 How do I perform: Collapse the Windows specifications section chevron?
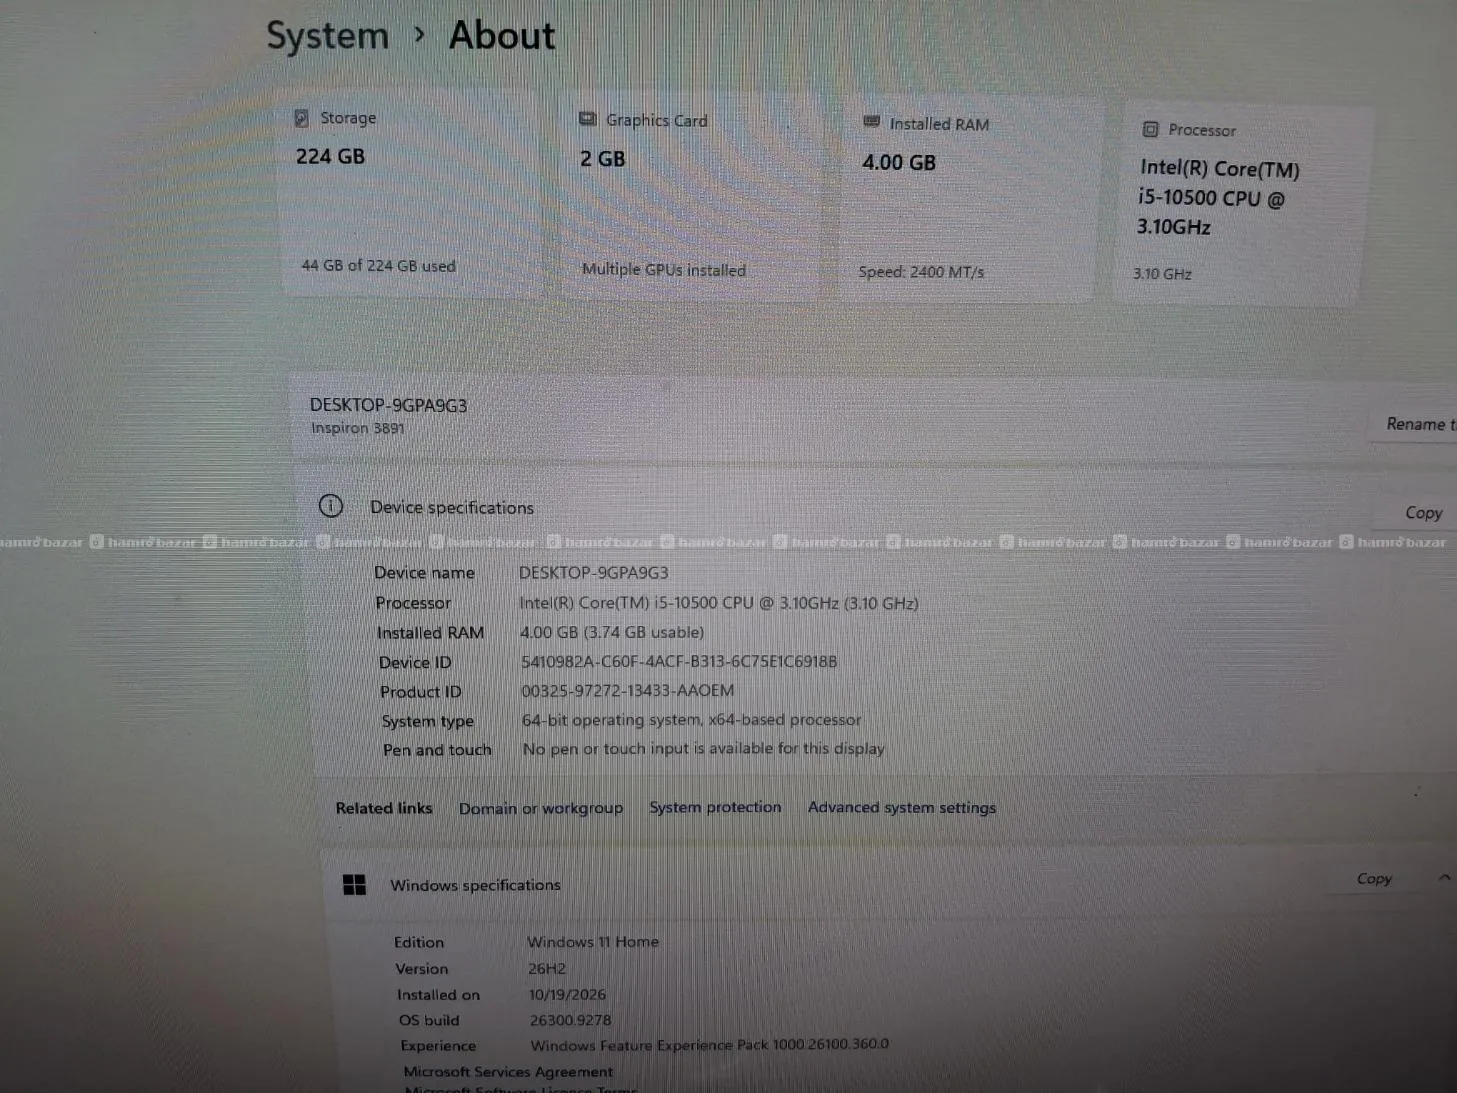[1444, 878]
